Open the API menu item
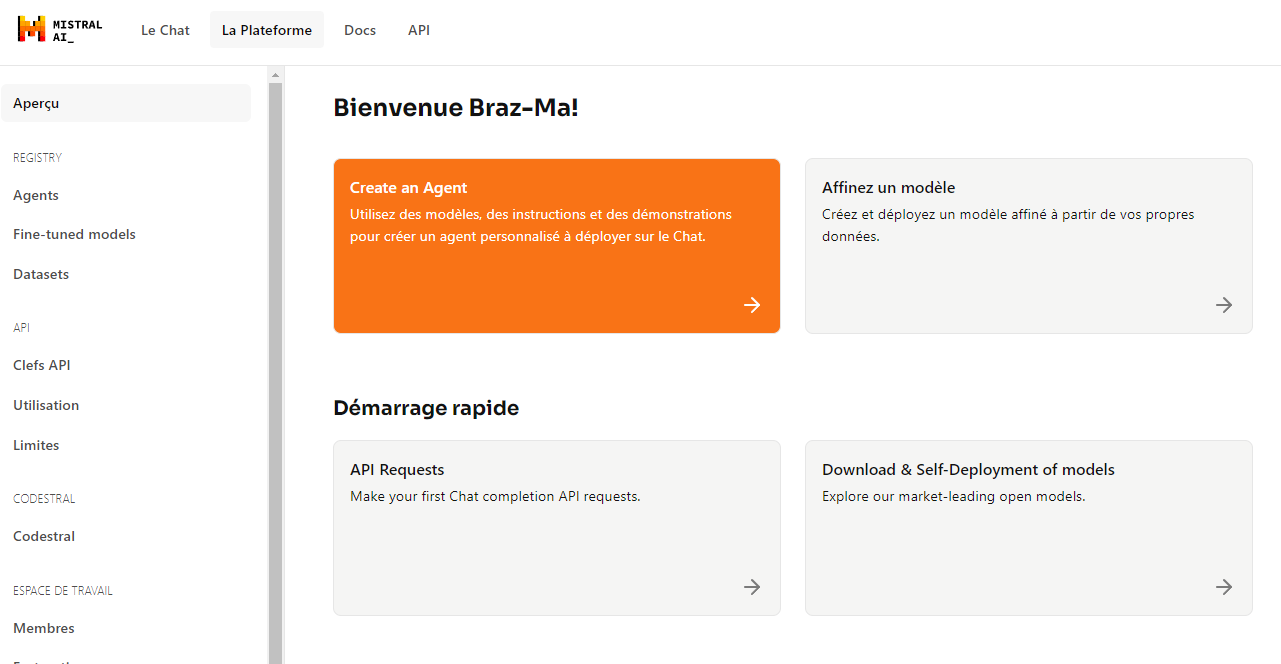The image size is (1281, 664). click(419, 30)
